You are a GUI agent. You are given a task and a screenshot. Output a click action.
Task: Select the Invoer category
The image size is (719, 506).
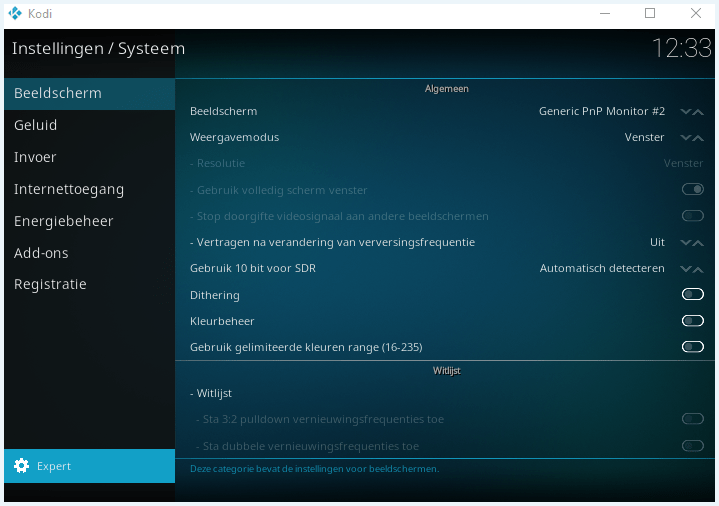pos(89,157)
